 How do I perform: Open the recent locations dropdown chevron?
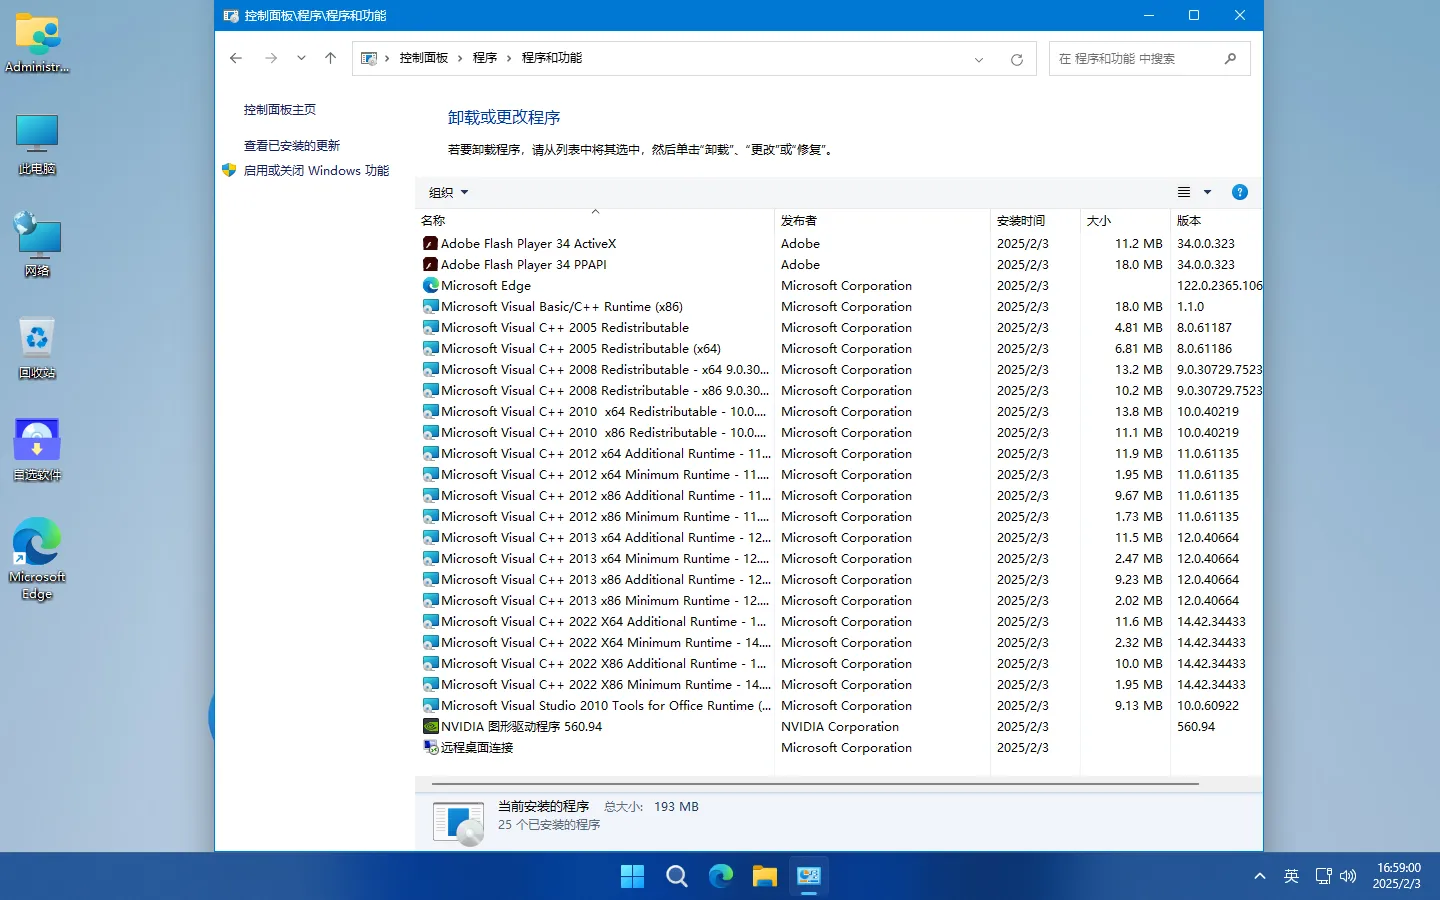[x=301, y=58]
